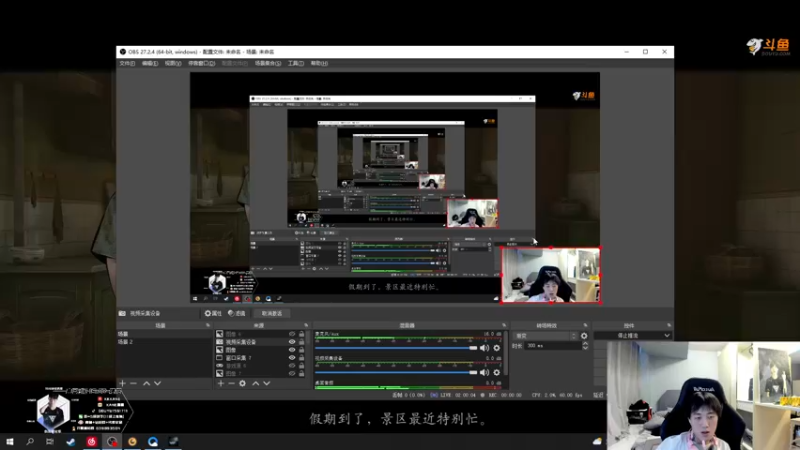The image size is (800, 450).
Task: Adjust the 视频采集设备 mixer volume slider
Action: point(396,372)
